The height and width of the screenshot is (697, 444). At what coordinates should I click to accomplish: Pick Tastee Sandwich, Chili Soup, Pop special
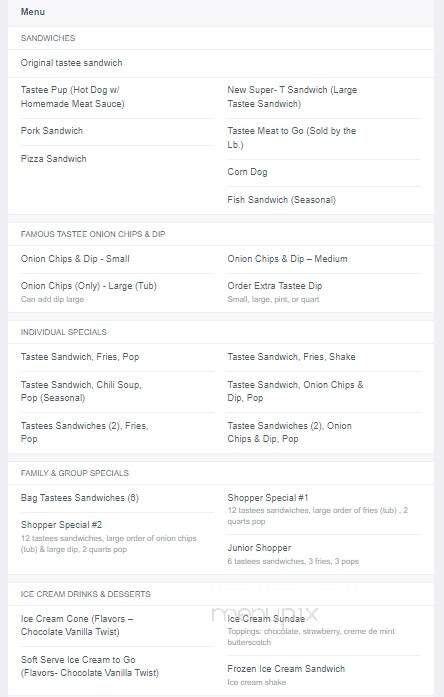tap(81, 391)
